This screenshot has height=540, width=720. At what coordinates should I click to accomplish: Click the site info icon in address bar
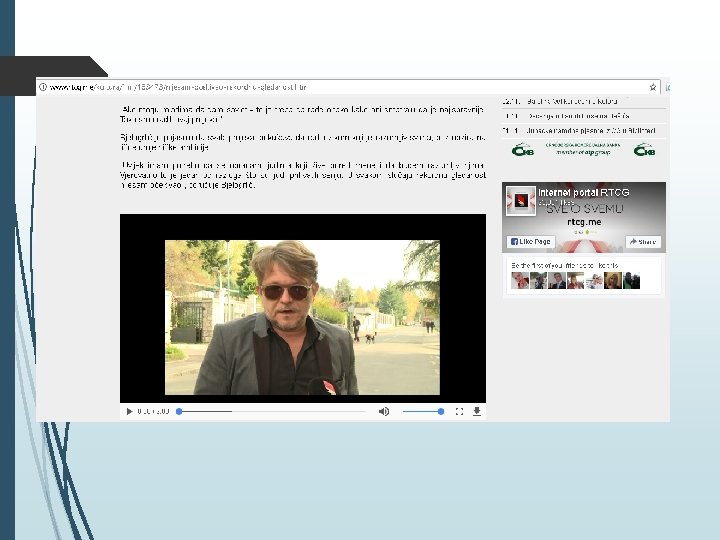[43, 87]
